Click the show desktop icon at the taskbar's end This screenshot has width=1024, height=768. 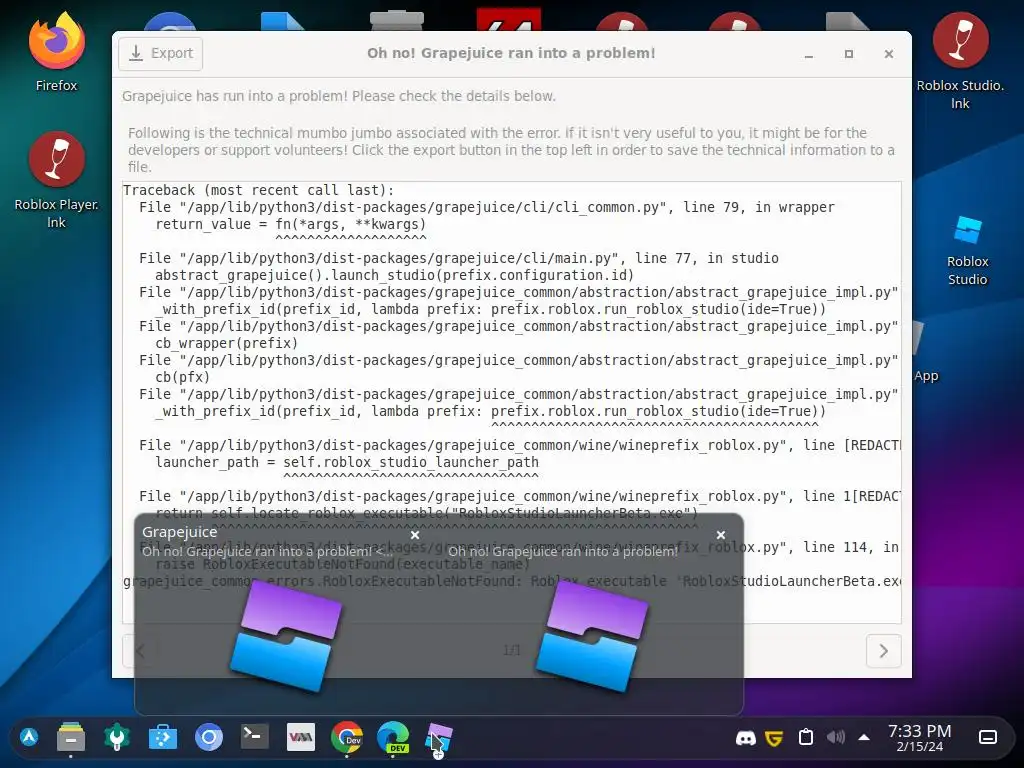pyautogui.click(x=988, y=737)
